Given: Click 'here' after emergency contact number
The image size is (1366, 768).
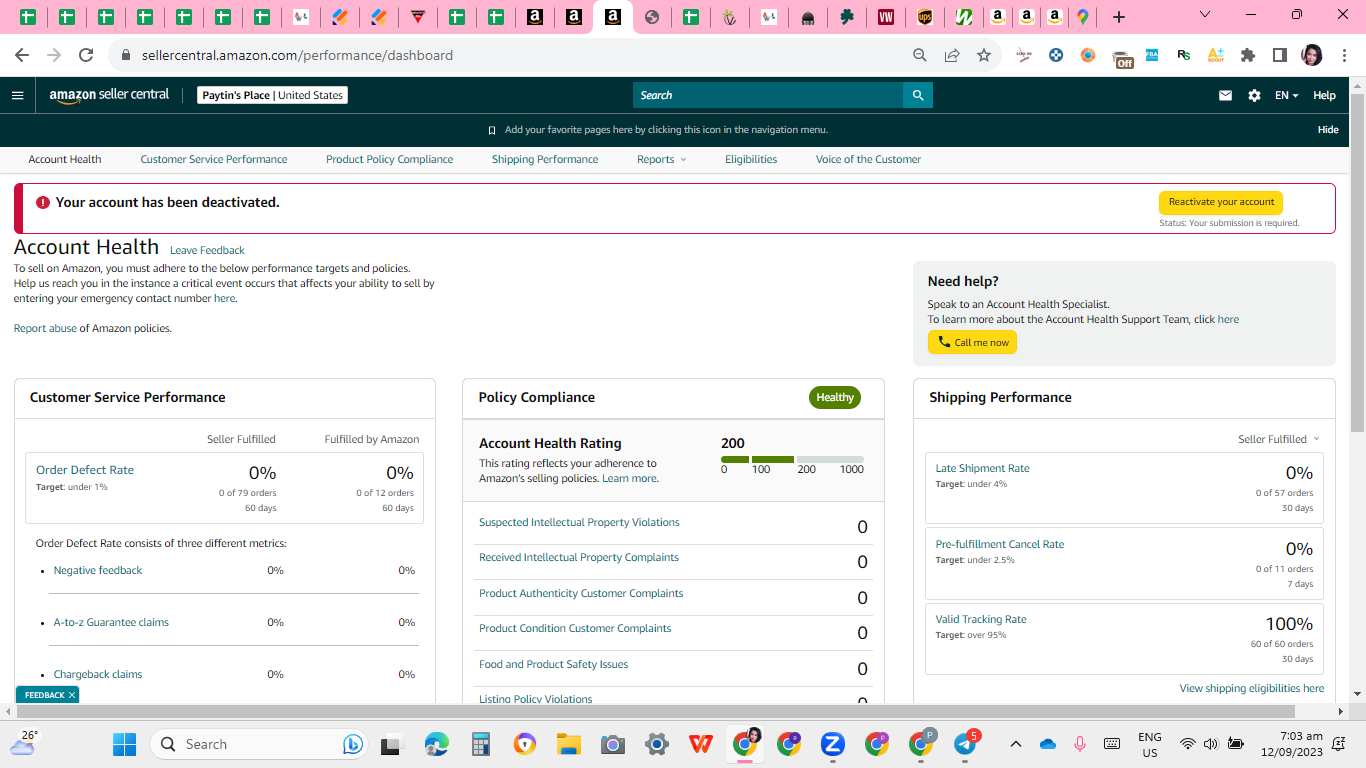Looking at the screenshot, I should tap(224, 298).
